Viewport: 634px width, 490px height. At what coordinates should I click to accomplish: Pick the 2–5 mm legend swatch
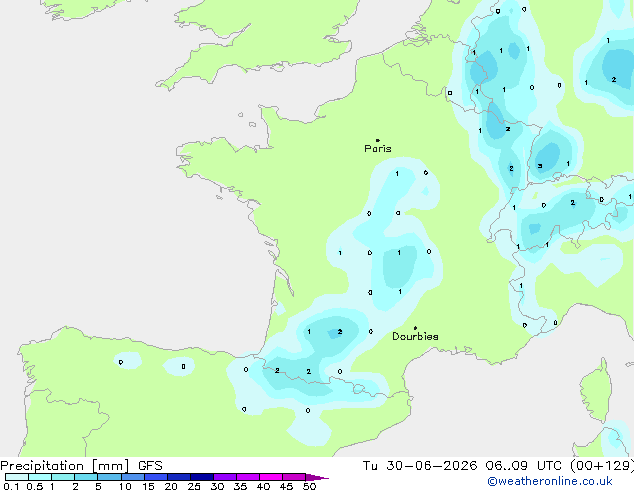[x=87, y=477]
